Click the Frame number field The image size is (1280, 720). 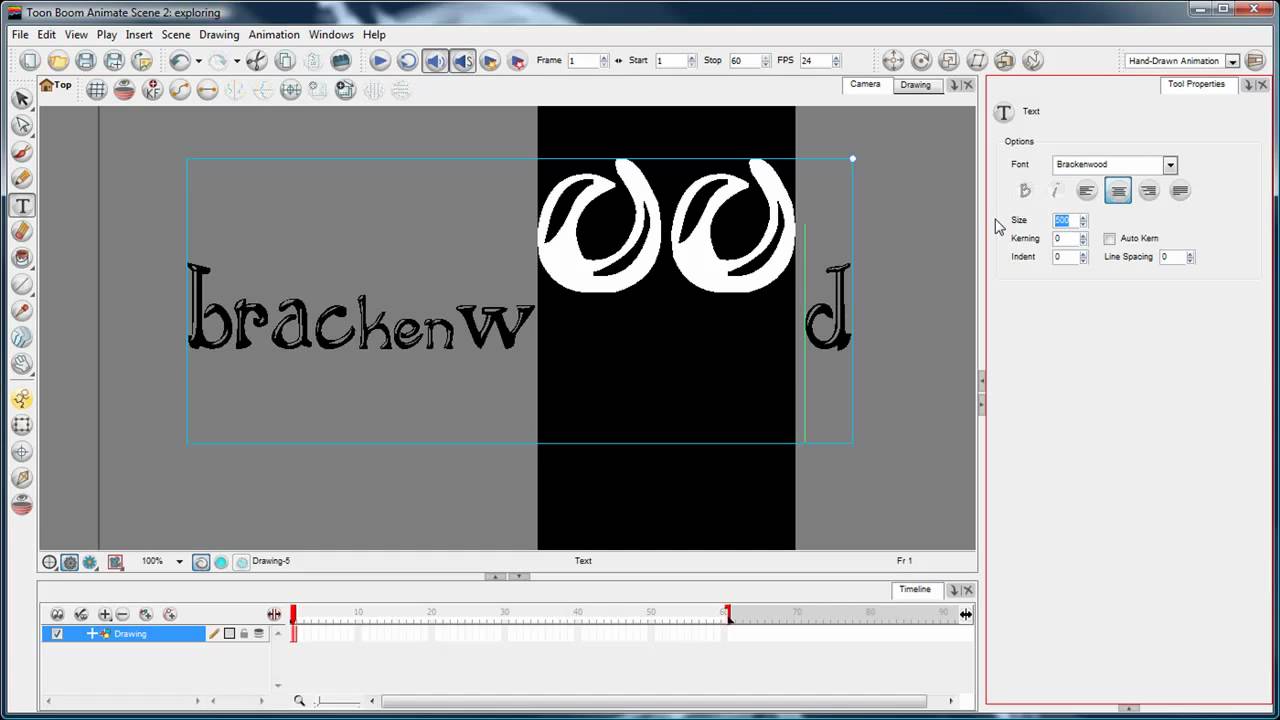(583, 61)
